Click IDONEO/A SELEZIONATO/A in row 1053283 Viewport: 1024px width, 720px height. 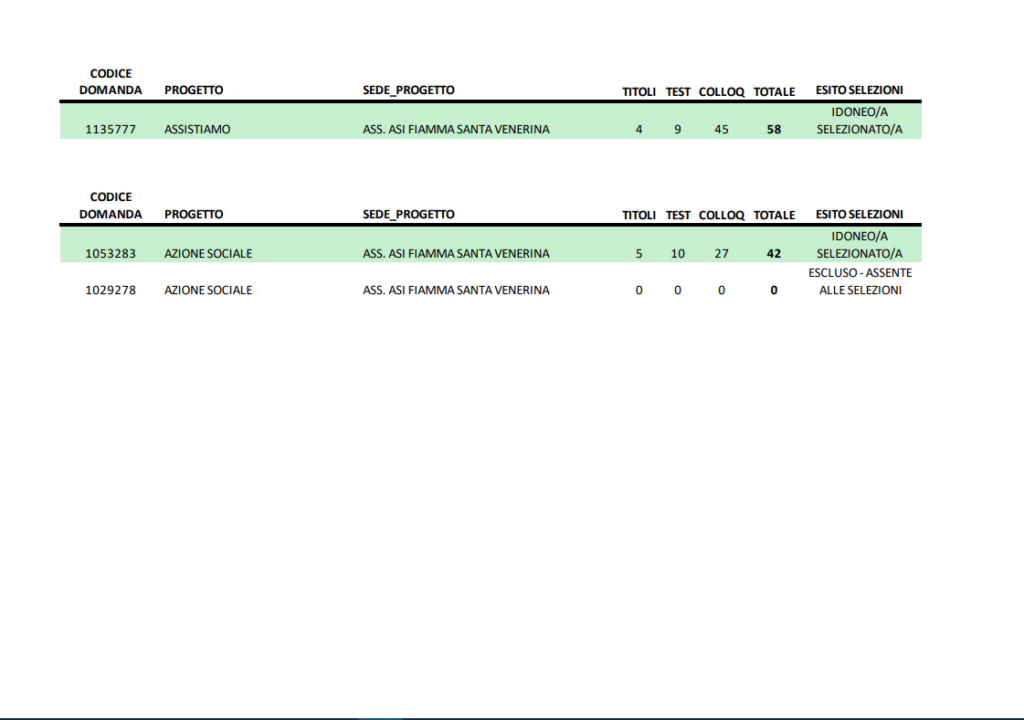[859, 245]
